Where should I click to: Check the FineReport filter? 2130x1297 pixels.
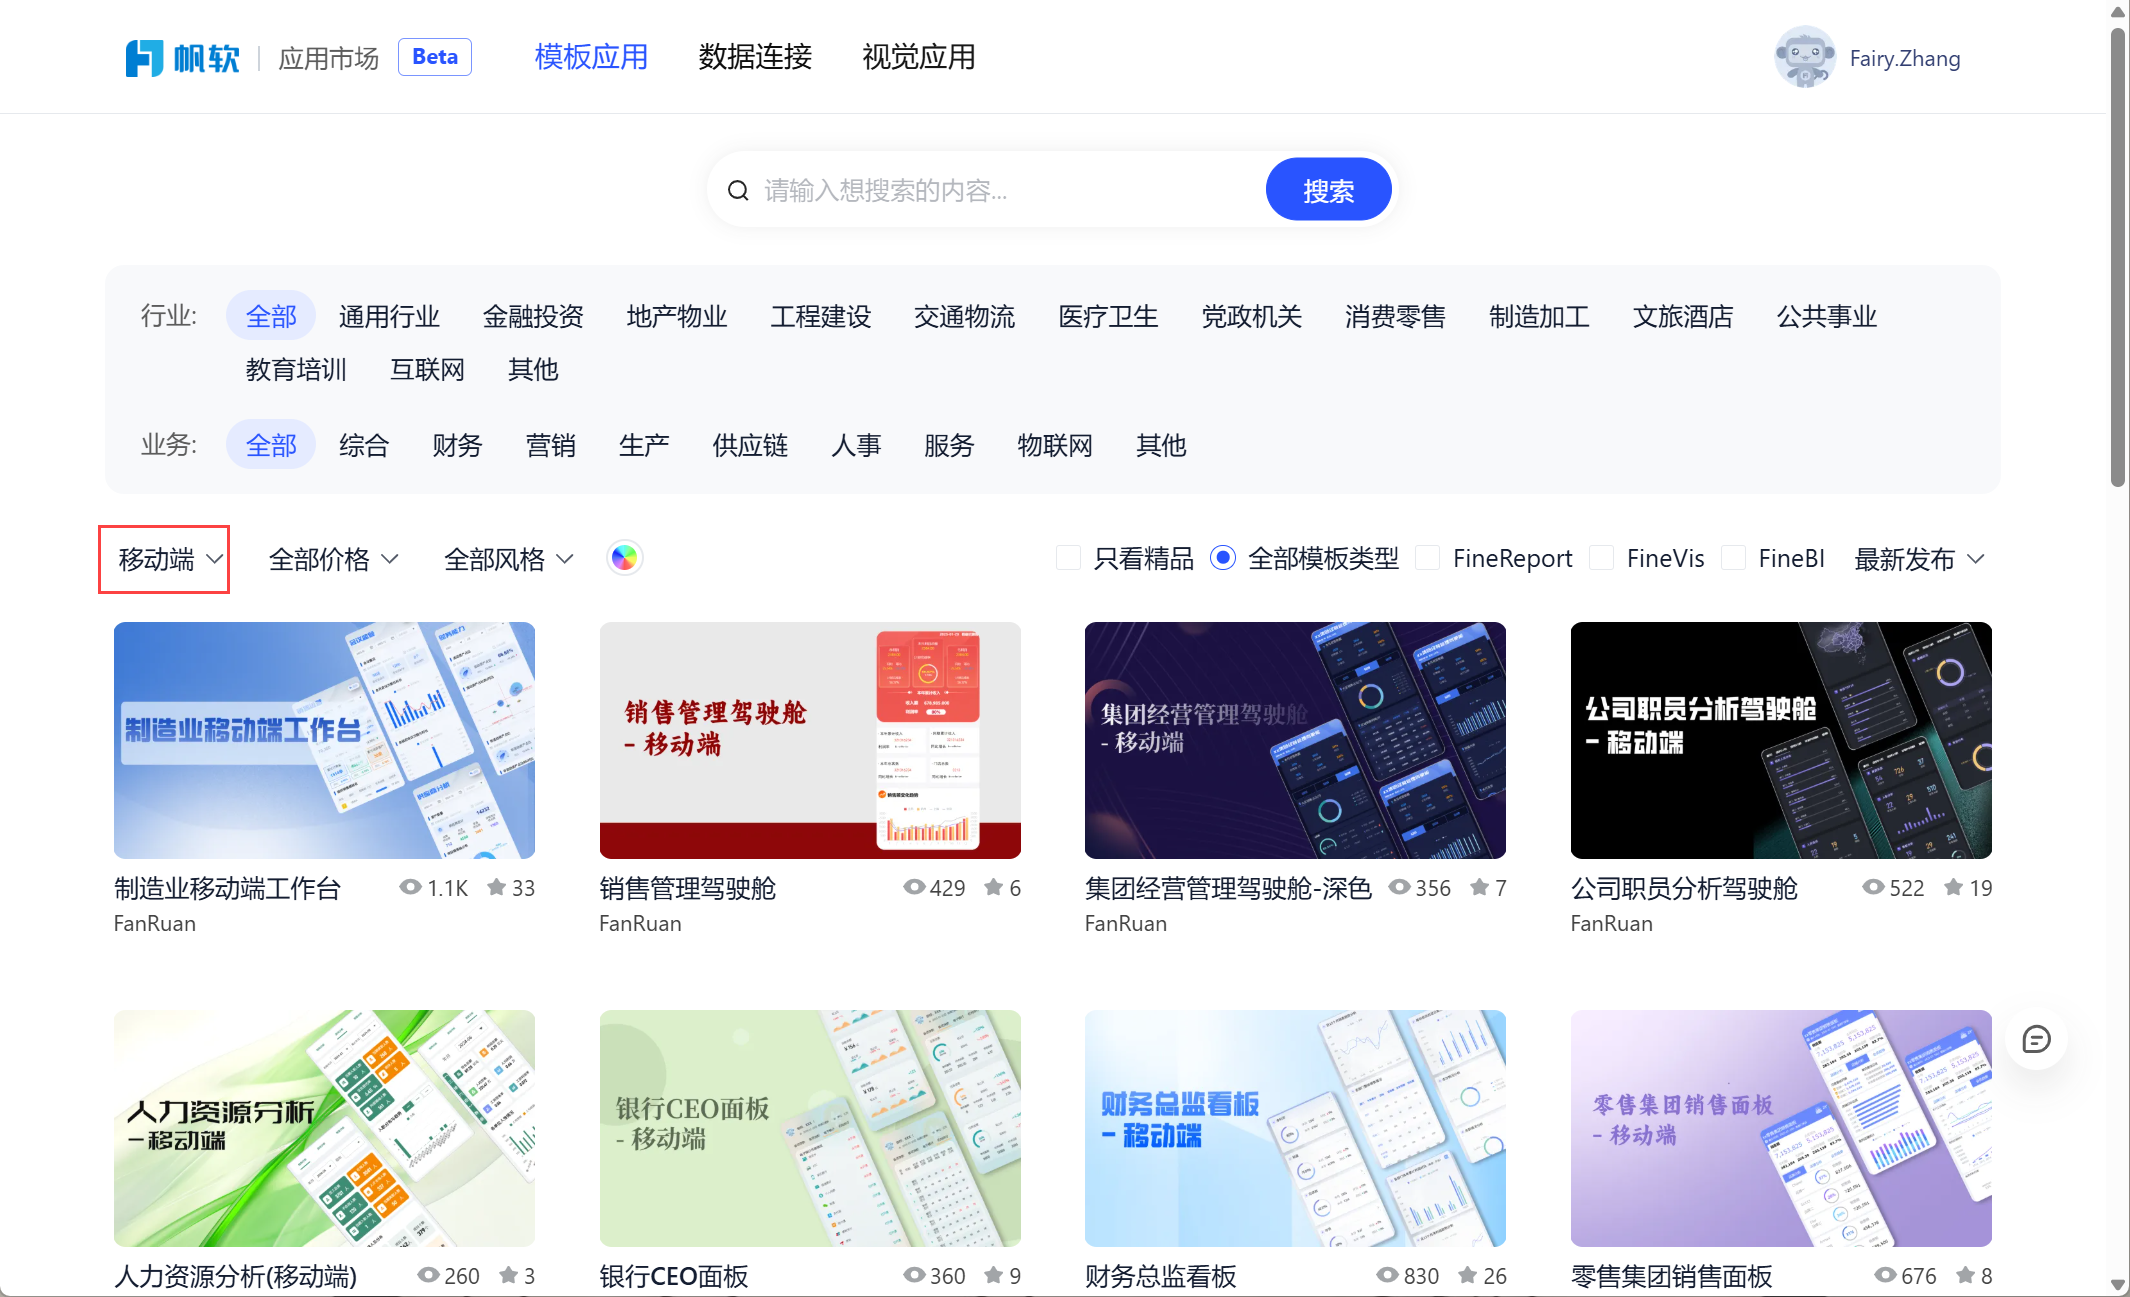[x=1427, y=558]
